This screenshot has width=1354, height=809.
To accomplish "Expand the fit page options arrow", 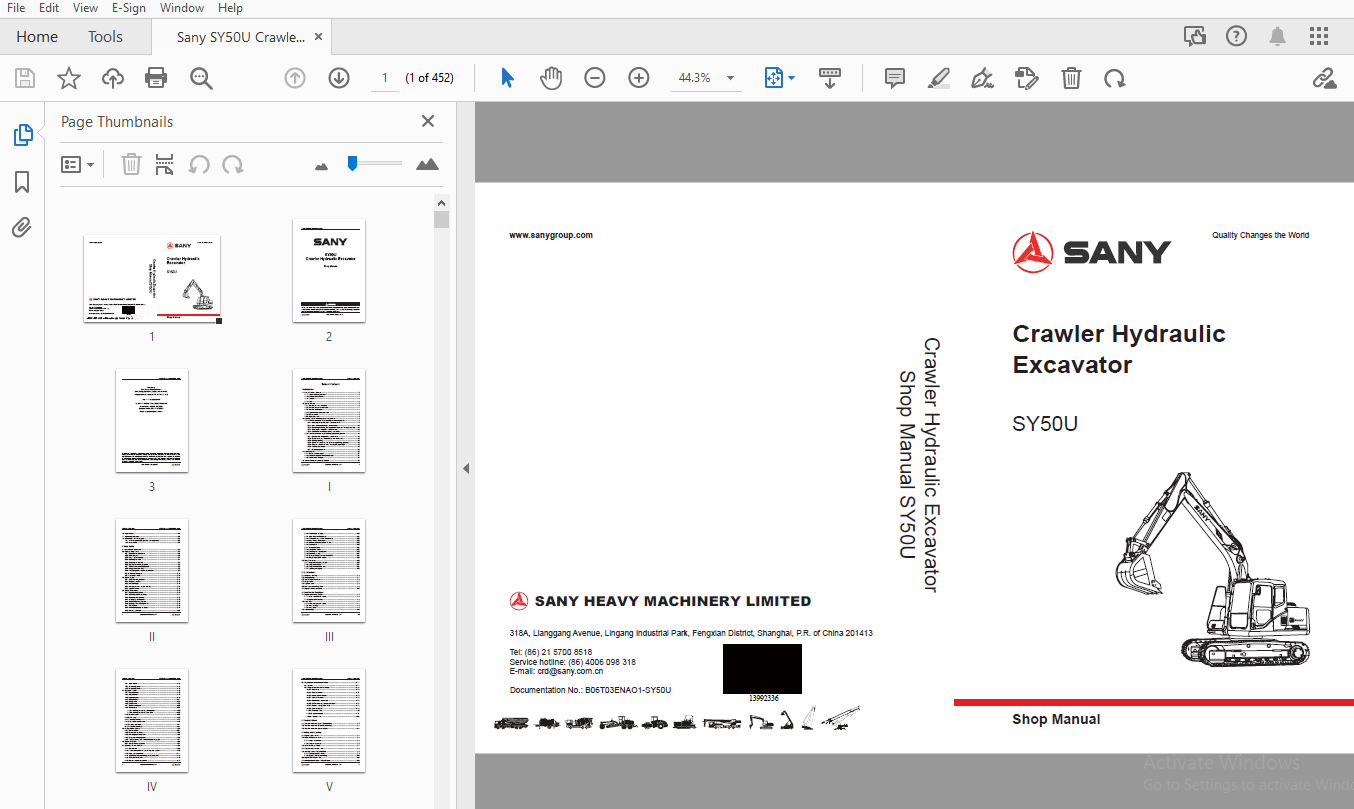I will coord(791,78).
